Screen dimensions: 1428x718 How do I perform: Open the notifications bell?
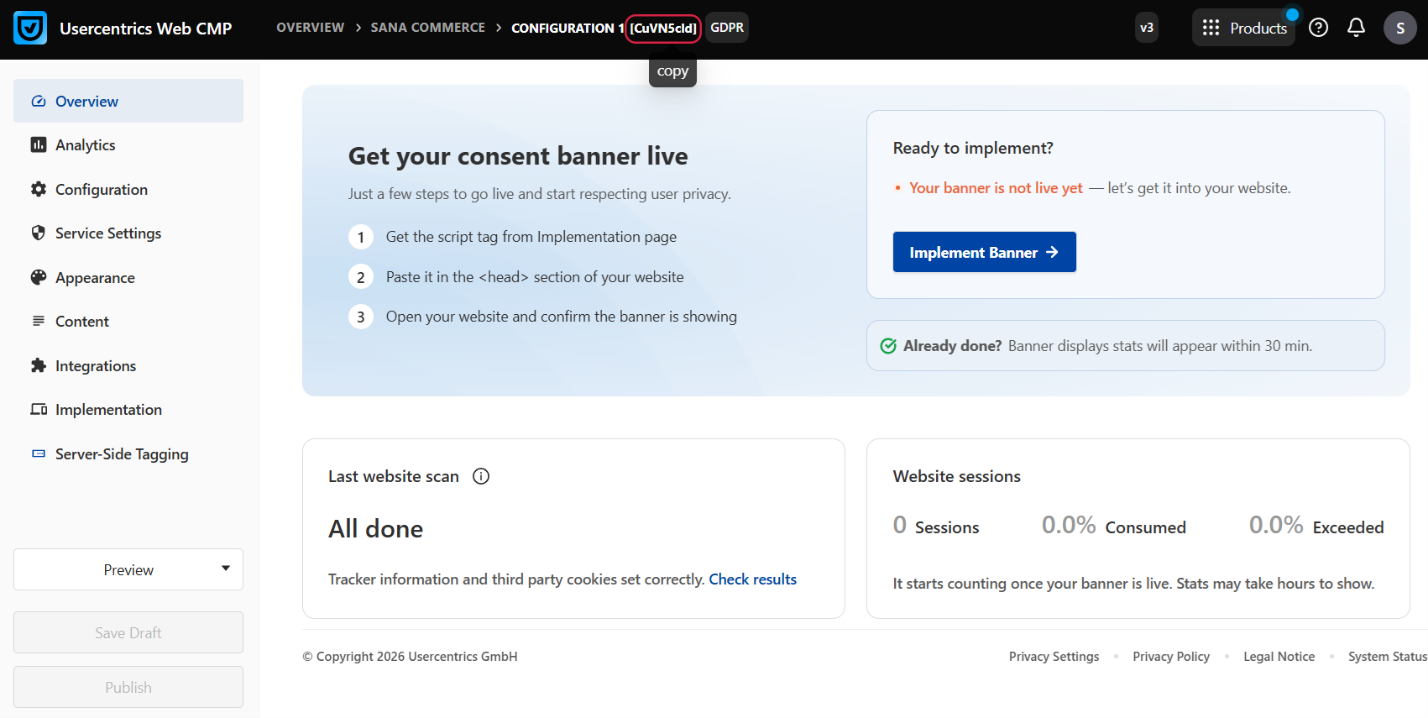tap(1356, 28)
